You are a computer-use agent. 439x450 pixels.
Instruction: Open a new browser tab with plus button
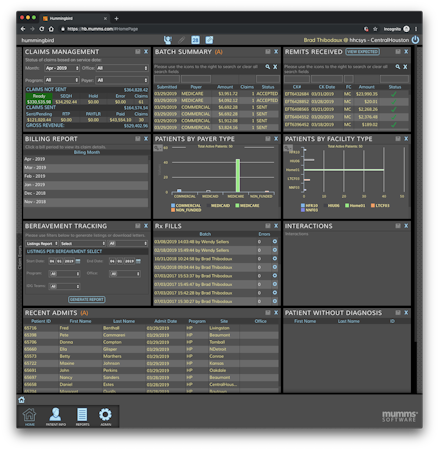tap(116, 19)
